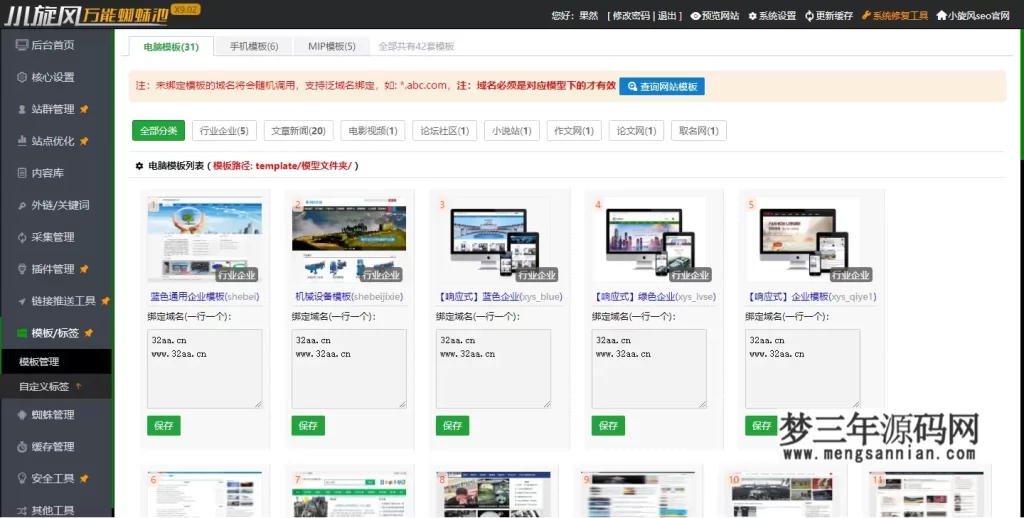Click the monitor icon beside 后台首页
This screenshot has height=518, width=1024.
(x=22, y=45)
